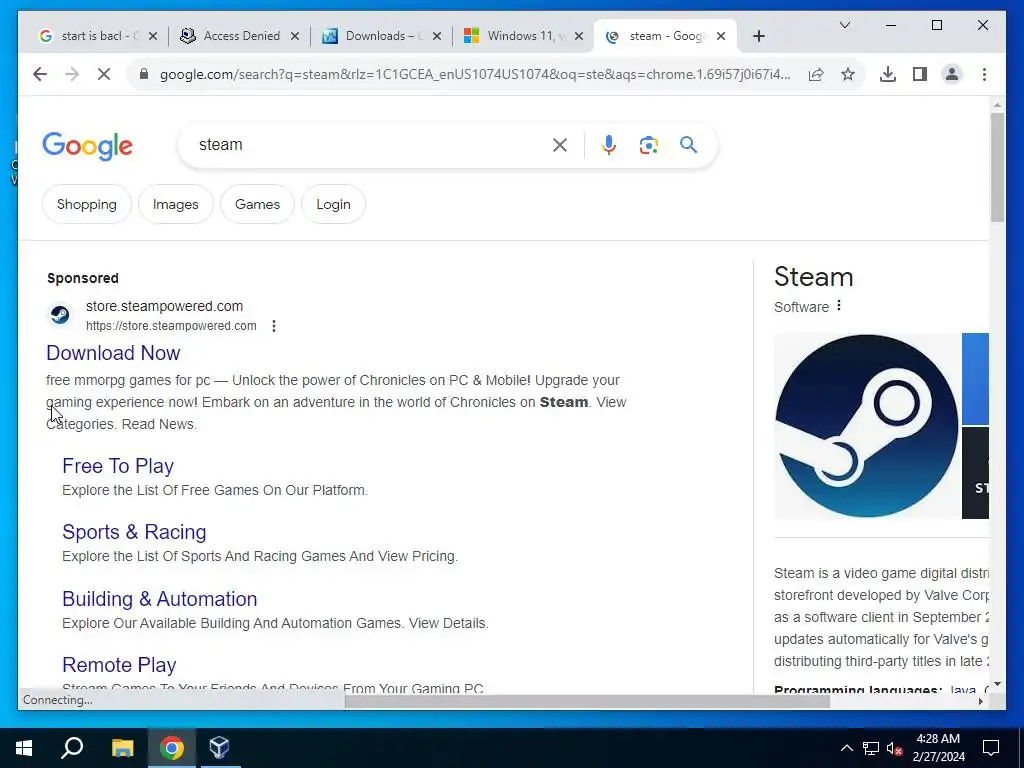Click the Chrome icon in the taskbar
Image resolution: width=1024 pixels, height=768 pixels.
click(172, 748)
